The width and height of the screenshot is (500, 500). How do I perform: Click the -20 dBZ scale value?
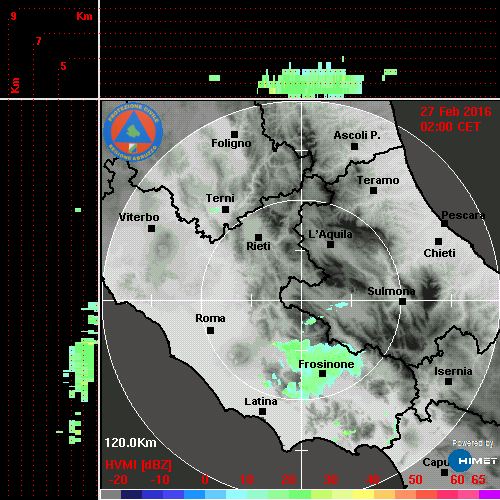[118, 480]
